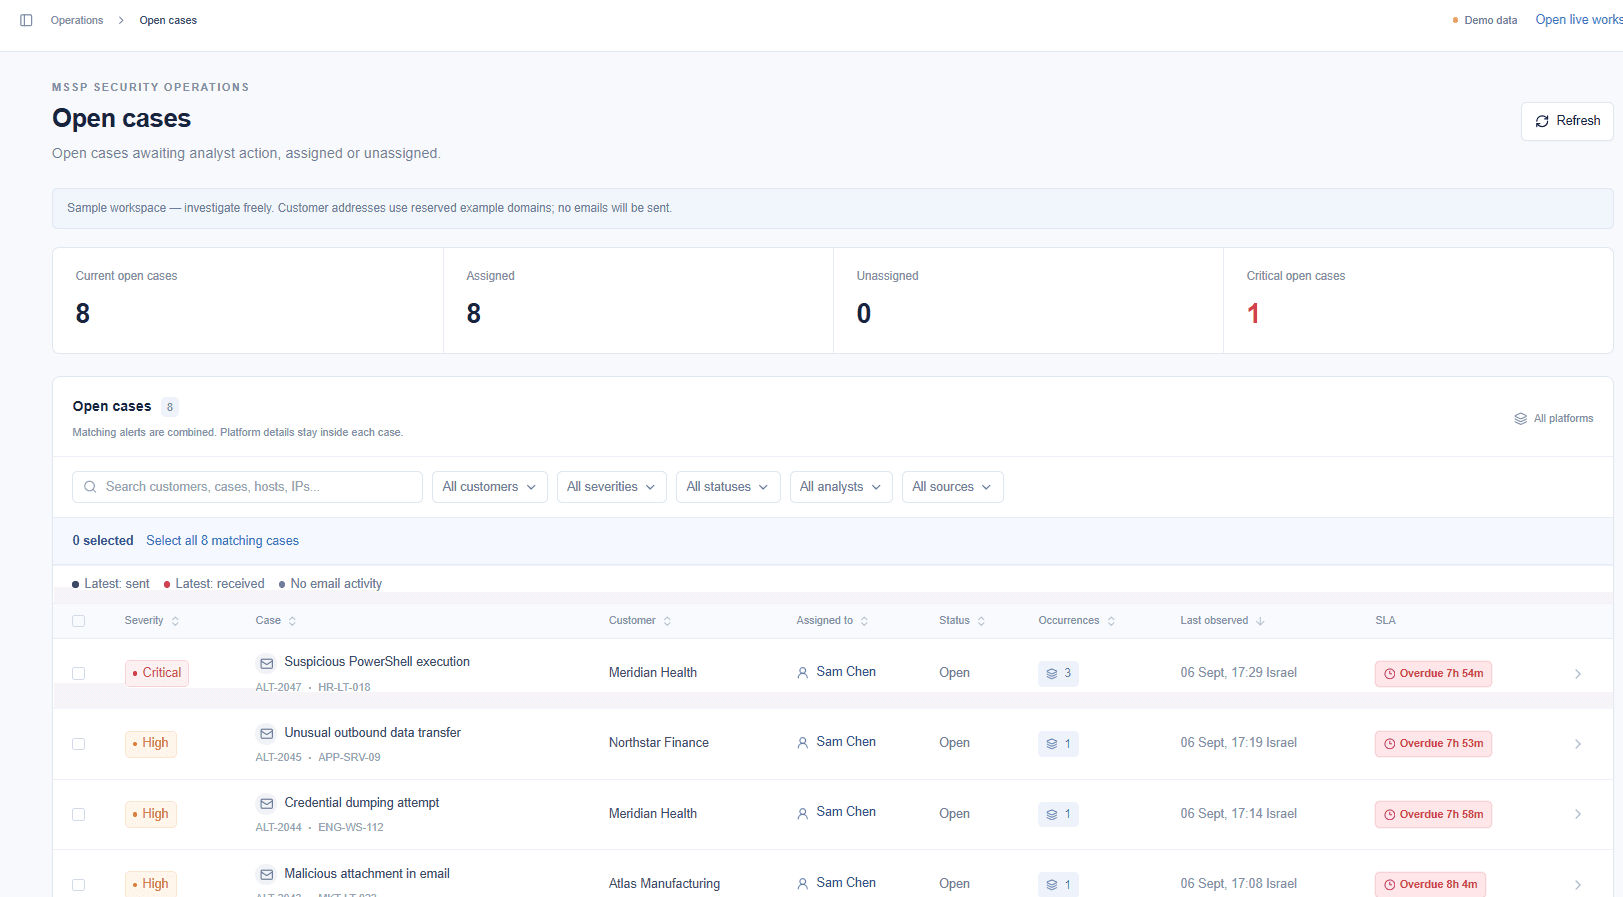
Task: Open the All platforms layers icon
Action: point(1520,419)
